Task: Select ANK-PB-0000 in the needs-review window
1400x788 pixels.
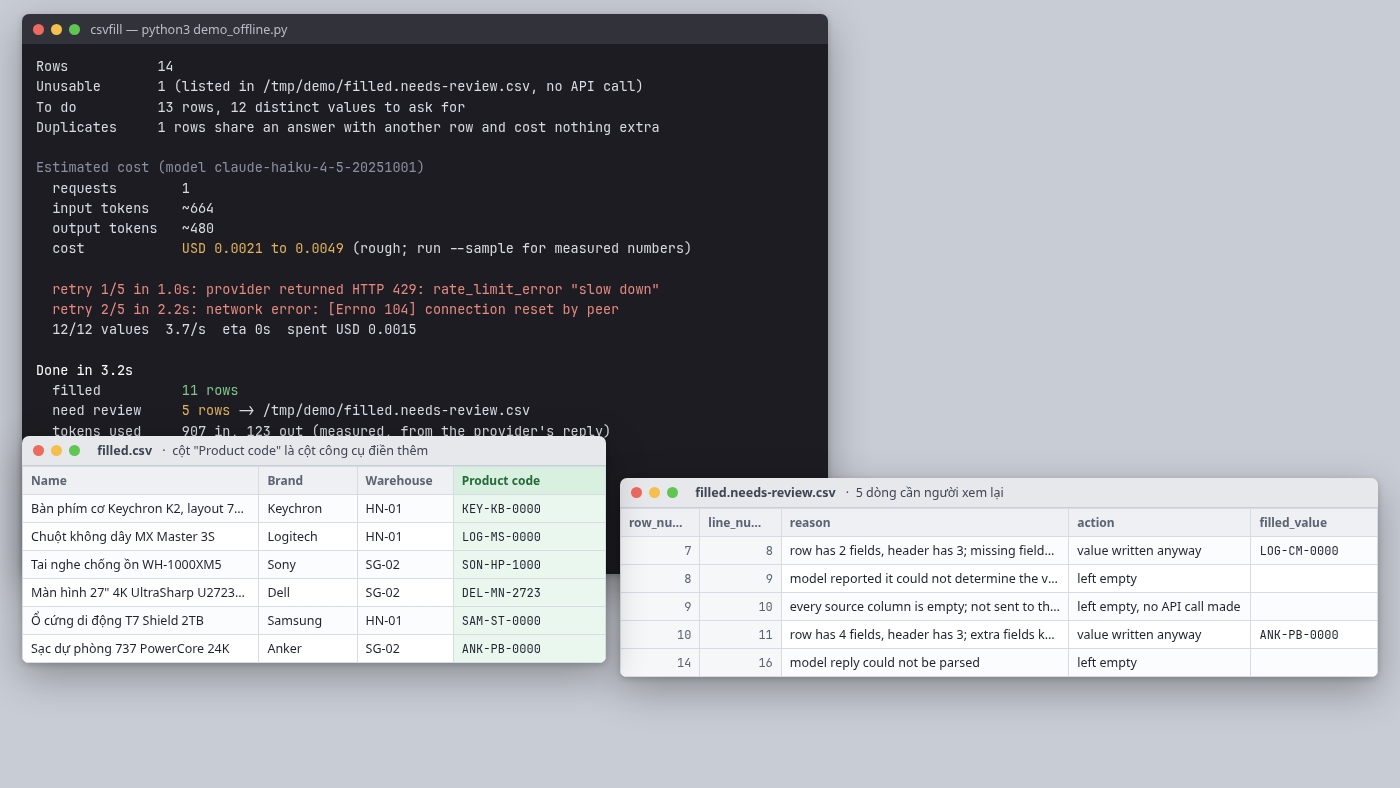Action: [1314, 635]
